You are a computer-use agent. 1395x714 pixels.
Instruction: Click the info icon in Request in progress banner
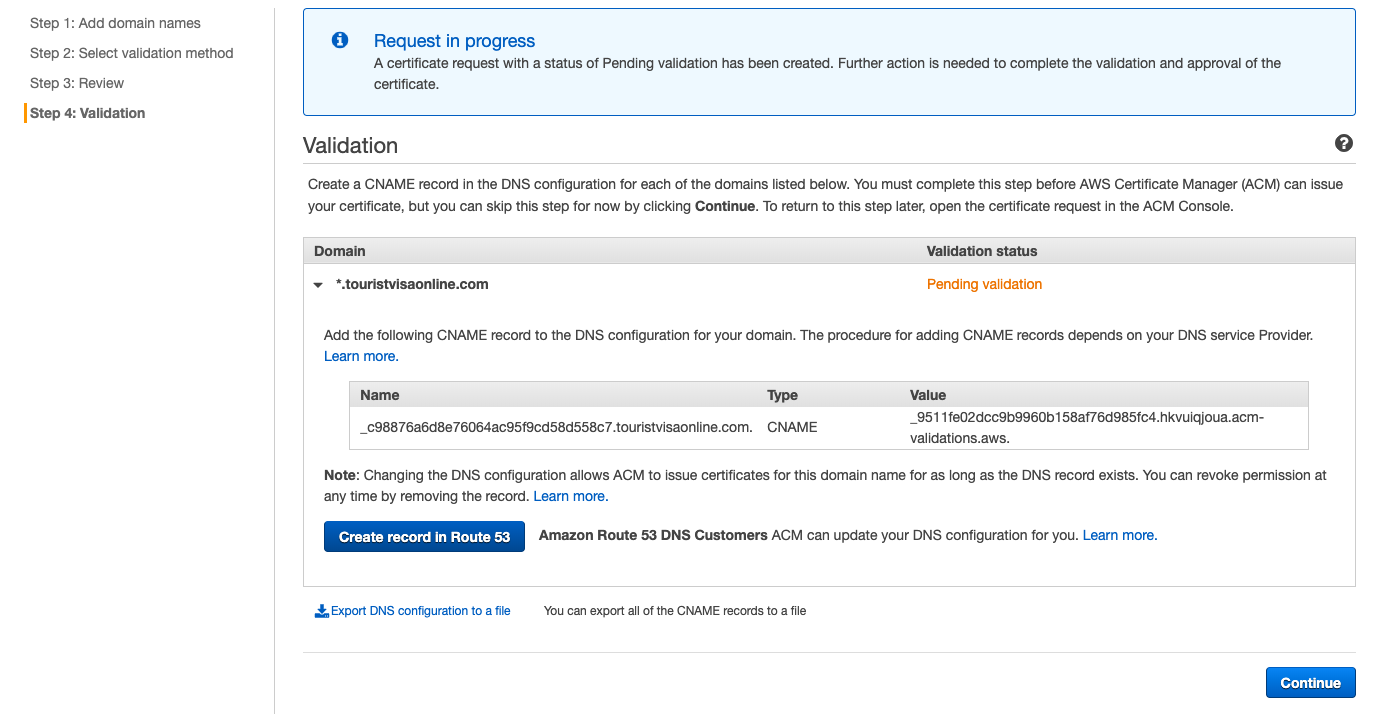coord(340,40)
